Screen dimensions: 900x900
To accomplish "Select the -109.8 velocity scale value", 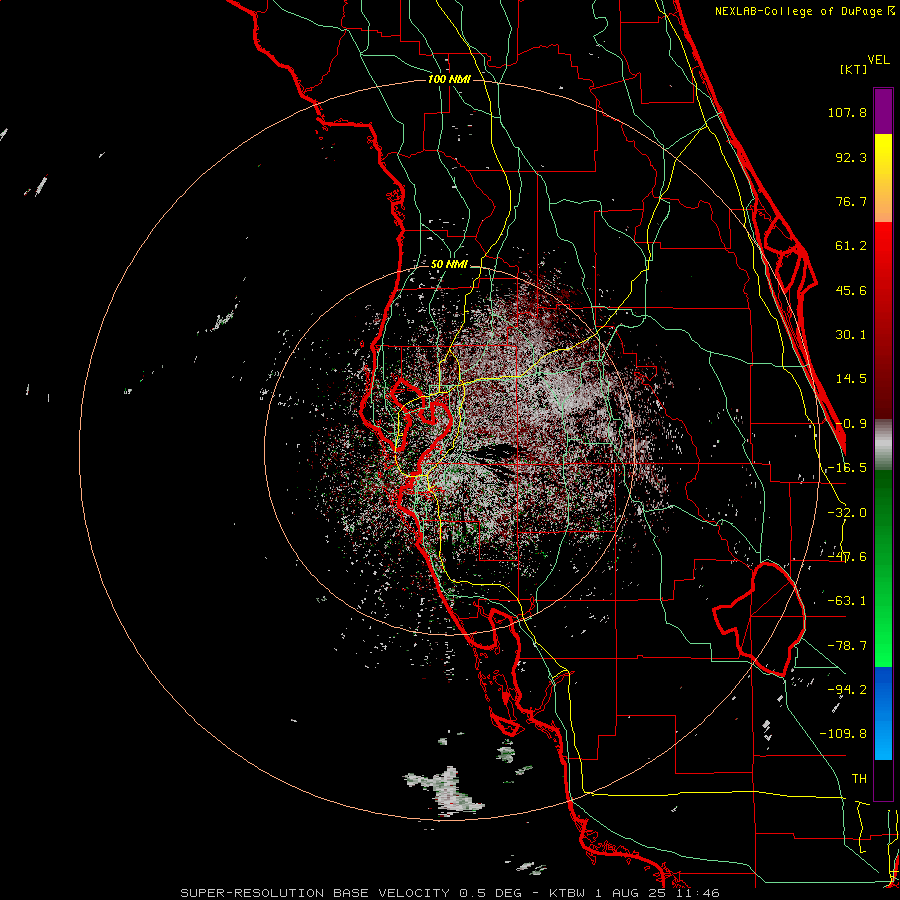I will pos(843,734).
